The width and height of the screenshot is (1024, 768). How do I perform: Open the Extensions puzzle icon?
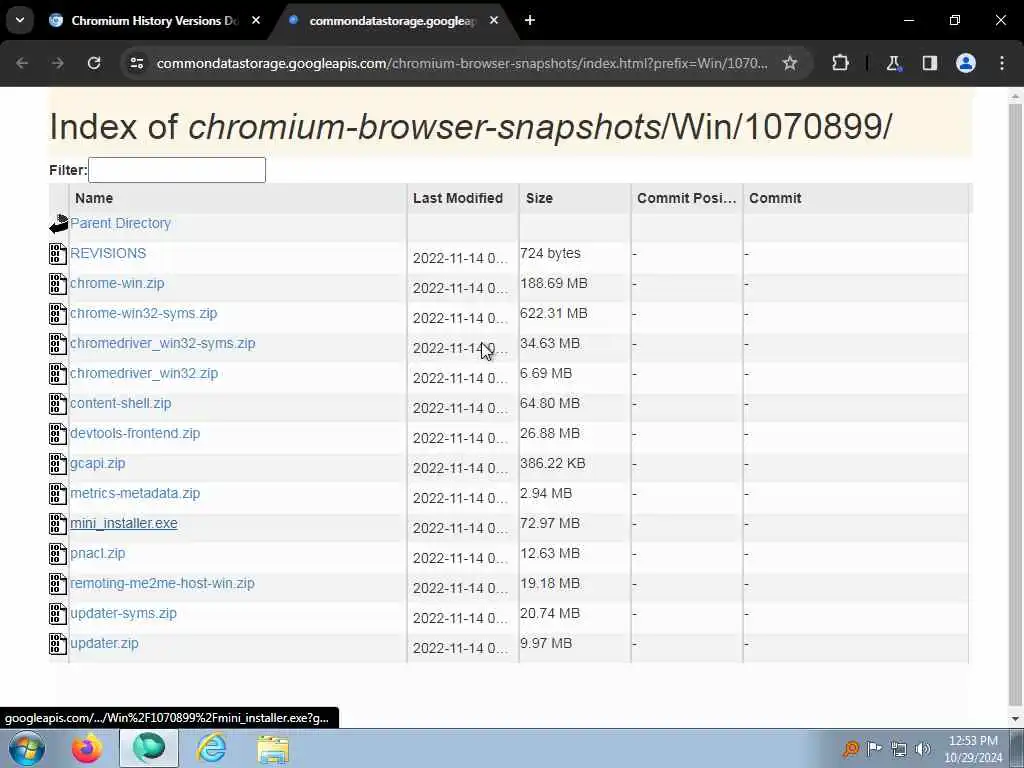coord(840,63)
